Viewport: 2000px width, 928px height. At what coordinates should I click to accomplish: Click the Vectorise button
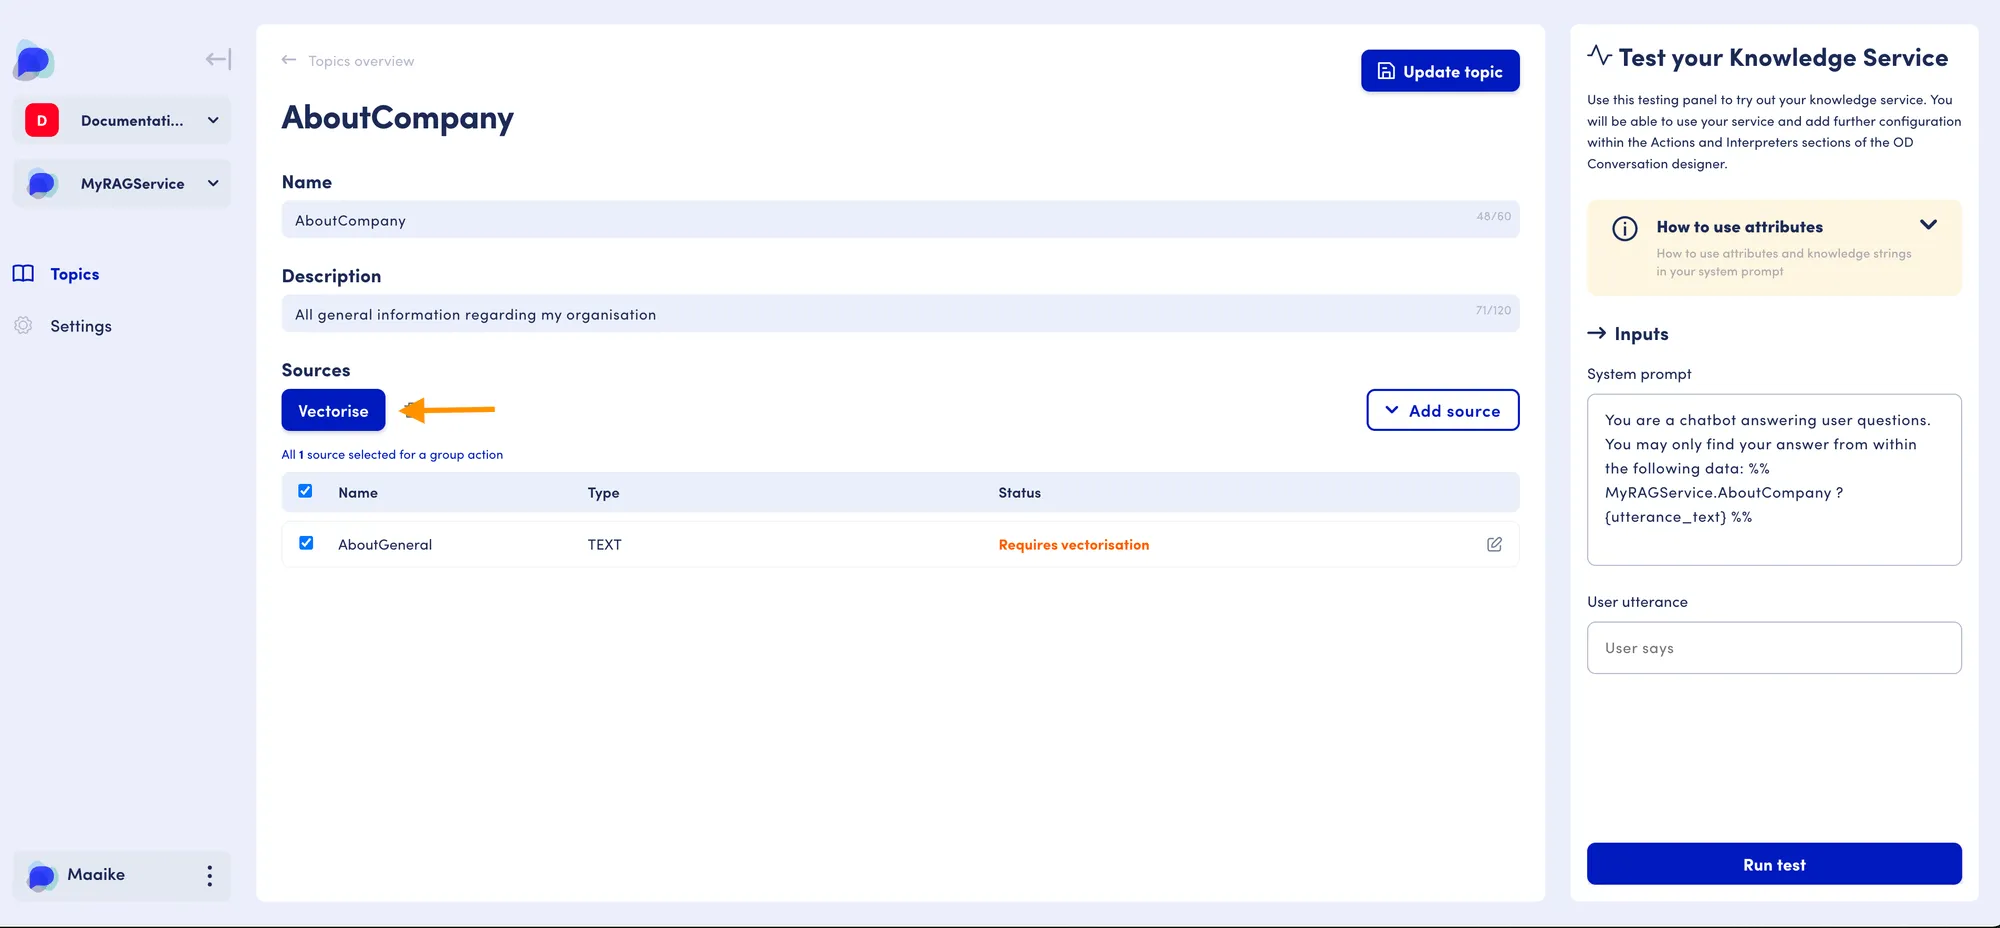pyautogui.click(x=333, y=410)
